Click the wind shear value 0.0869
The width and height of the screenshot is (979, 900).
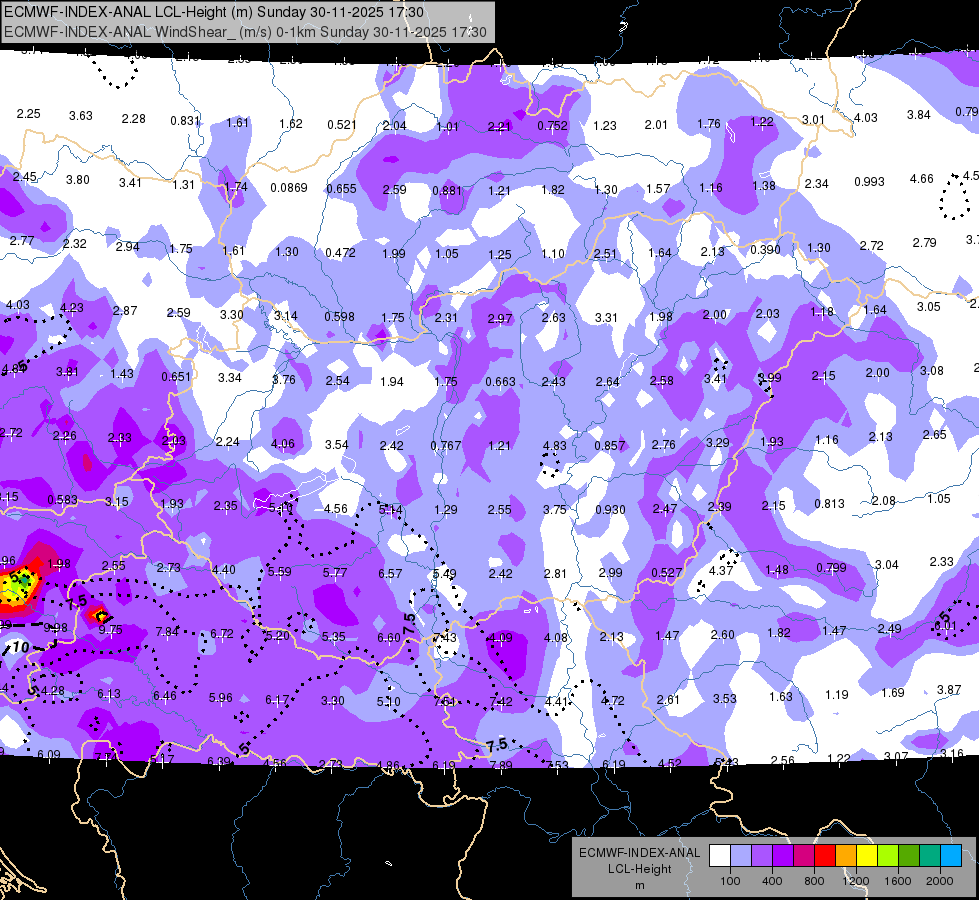pyautogui.click(x=288, y=187)
